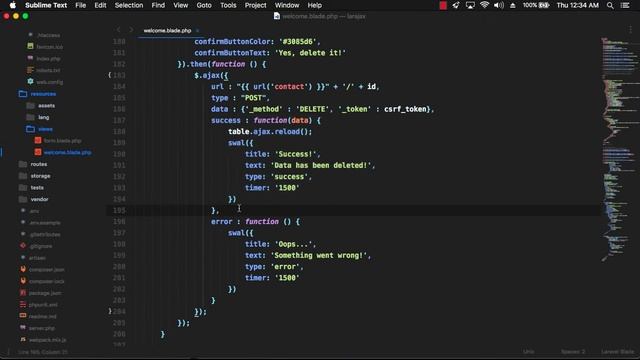Switch to the welcome.blade.php tab
The width and height of the screenshot is (640, 360).
(167, 31)
